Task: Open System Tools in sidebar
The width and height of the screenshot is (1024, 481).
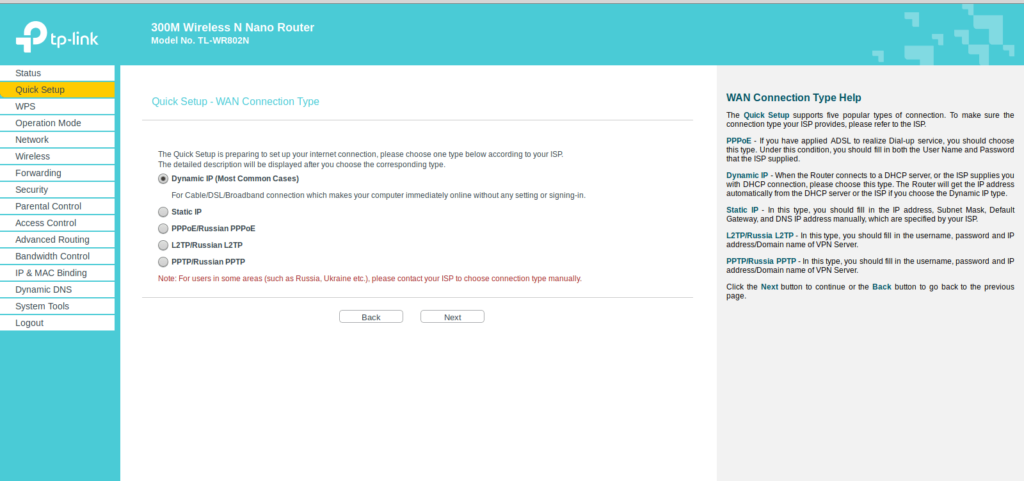Action: pyautogui.click(x=42, y=306)
